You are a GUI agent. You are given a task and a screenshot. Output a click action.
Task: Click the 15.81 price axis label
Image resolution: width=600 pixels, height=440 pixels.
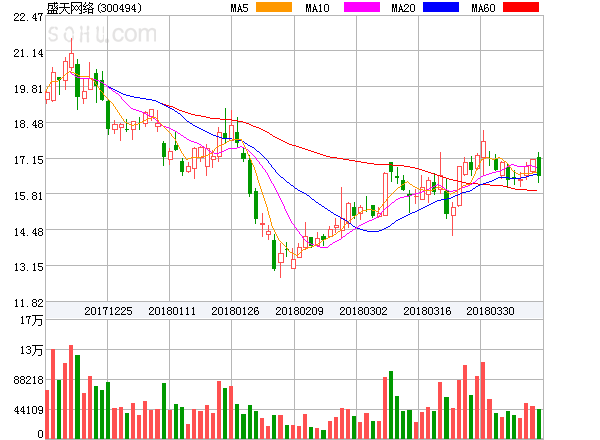pyautogui.click(x=28, y=196)
